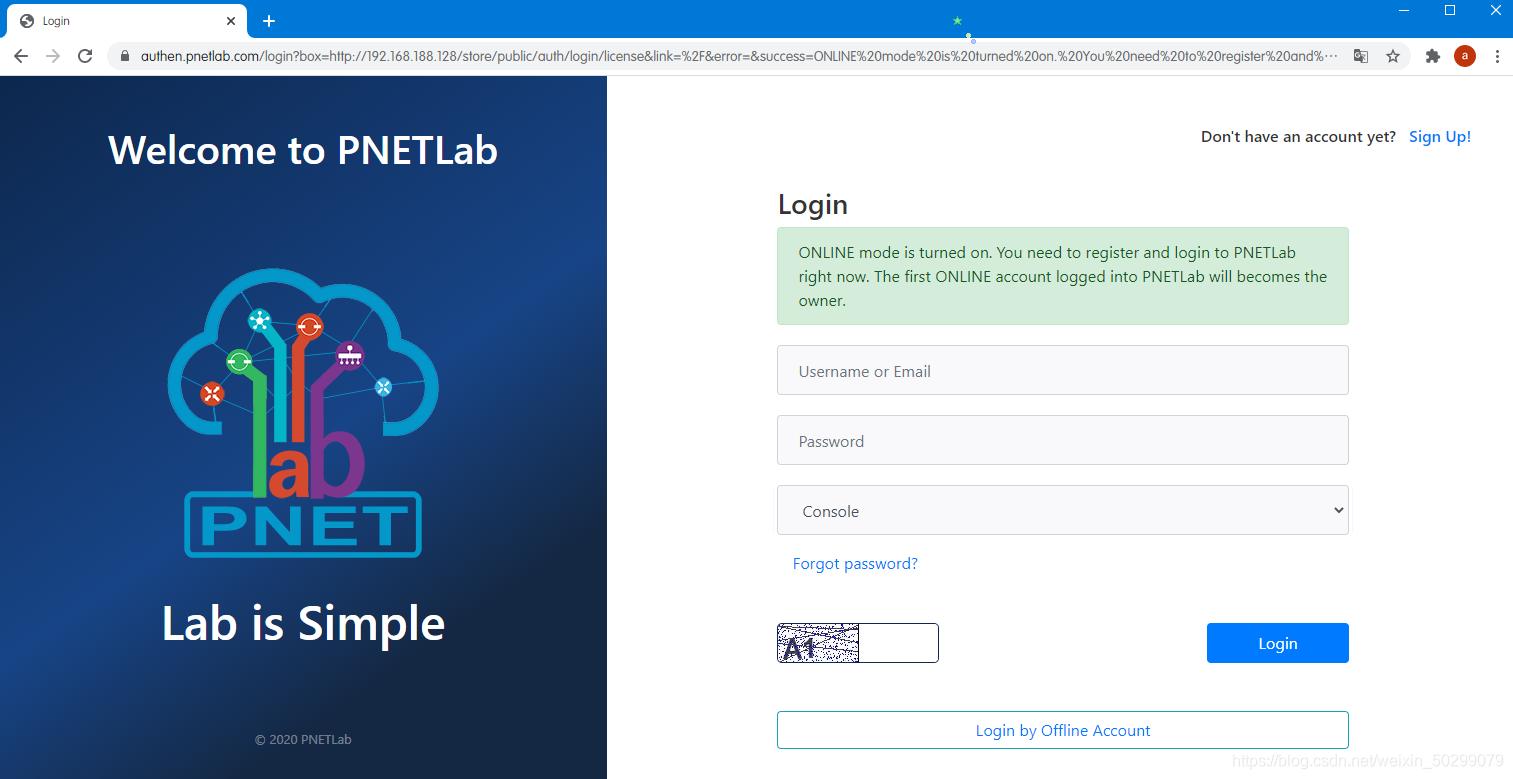This screenshot has height=779, width=1513.
Task: Open the extensions puzzle icon
Action: (1433, 56)
